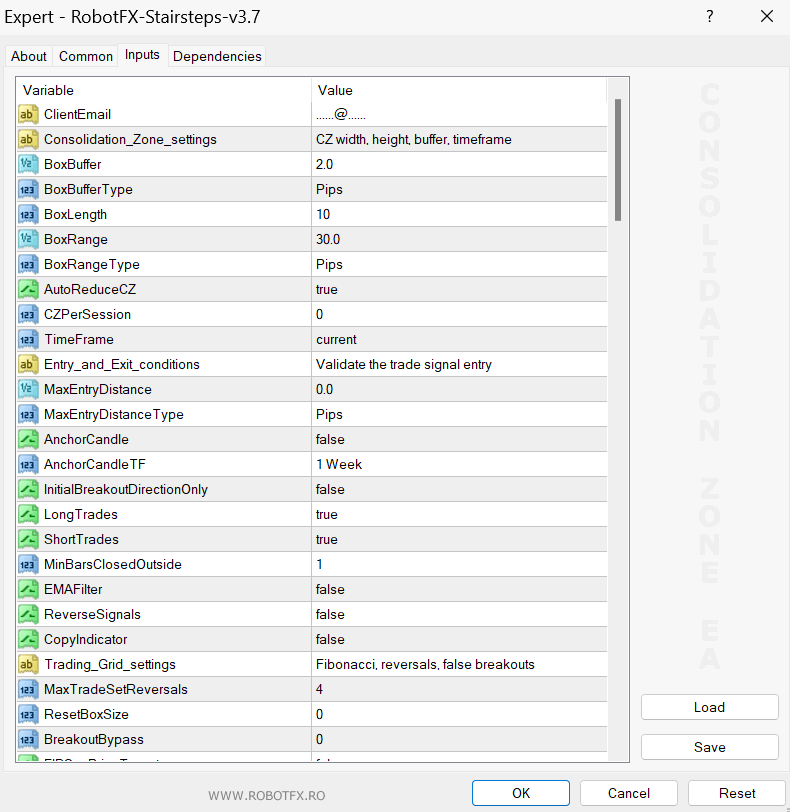Click the boolean icon beside ShortTrades
This screenshot has width=790, height=812.
28,539
